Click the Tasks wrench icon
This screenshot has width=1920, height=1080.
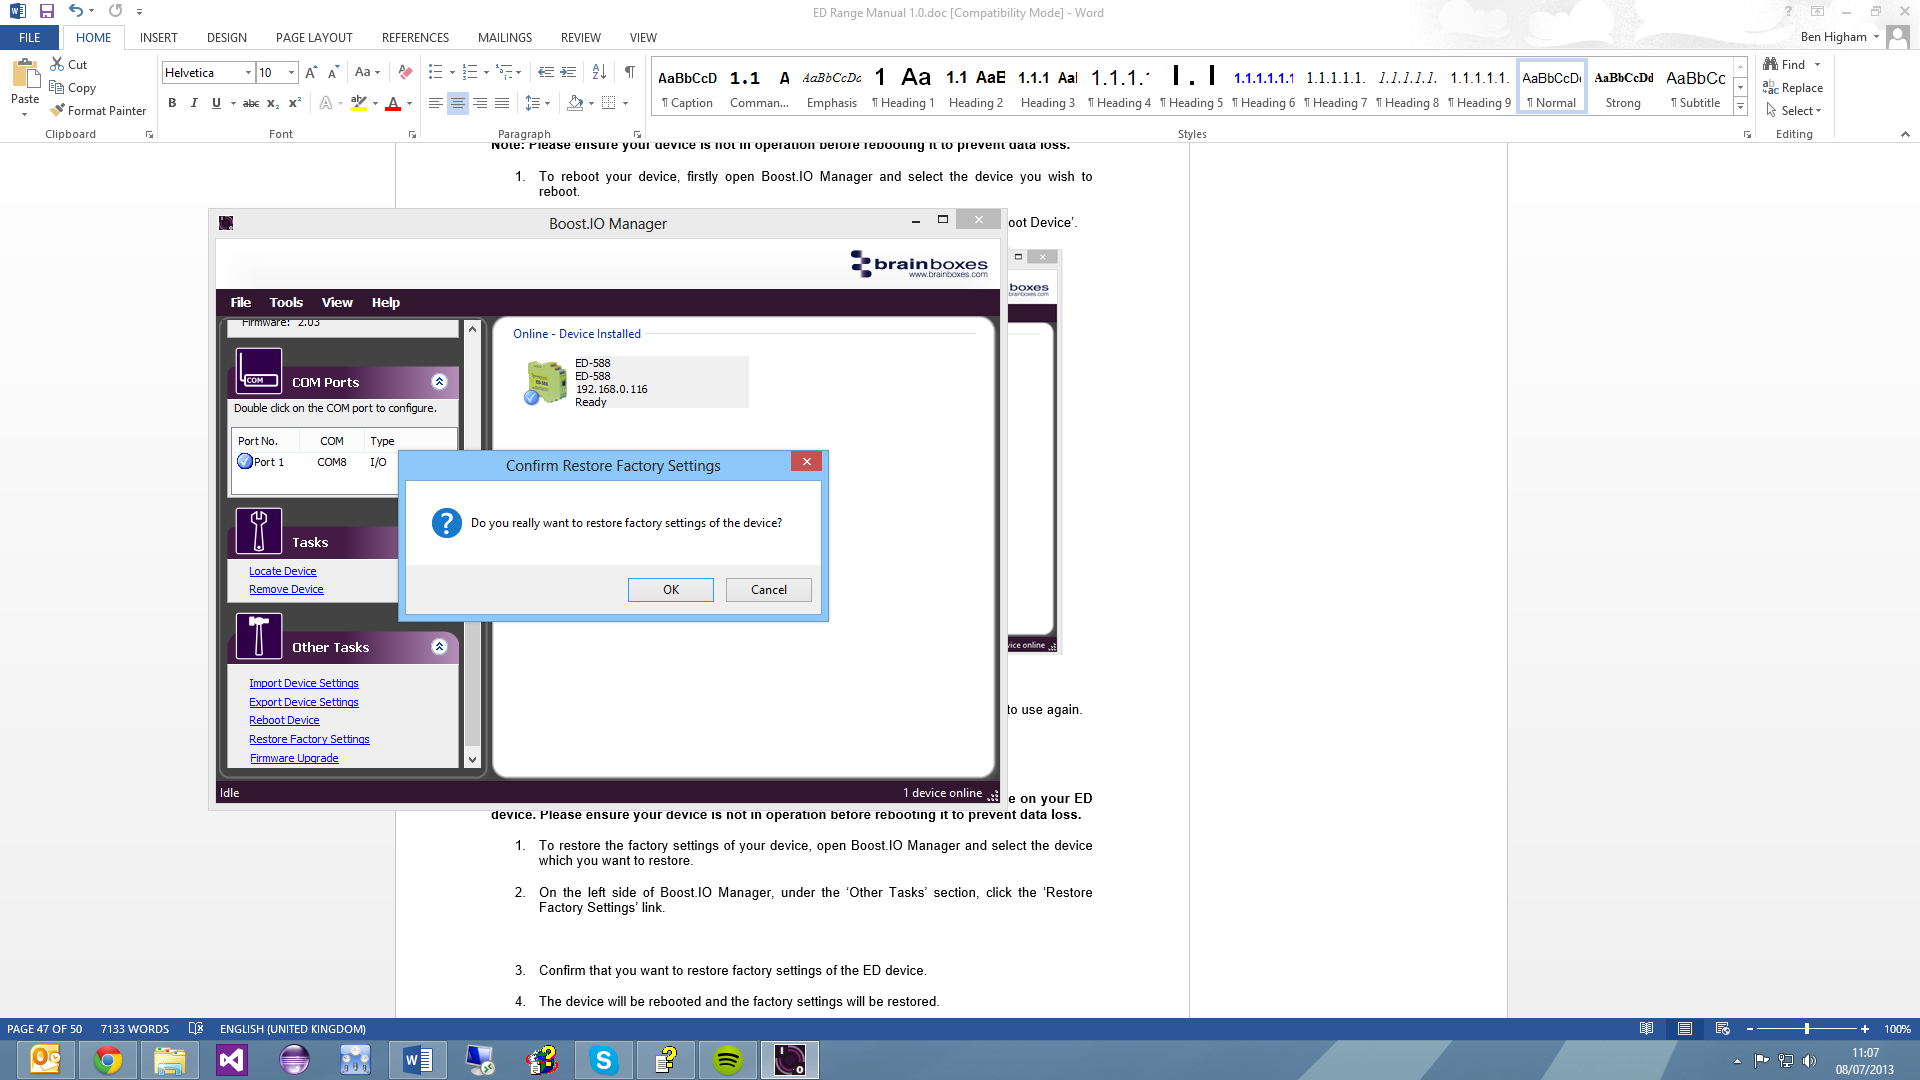point(258,530)
